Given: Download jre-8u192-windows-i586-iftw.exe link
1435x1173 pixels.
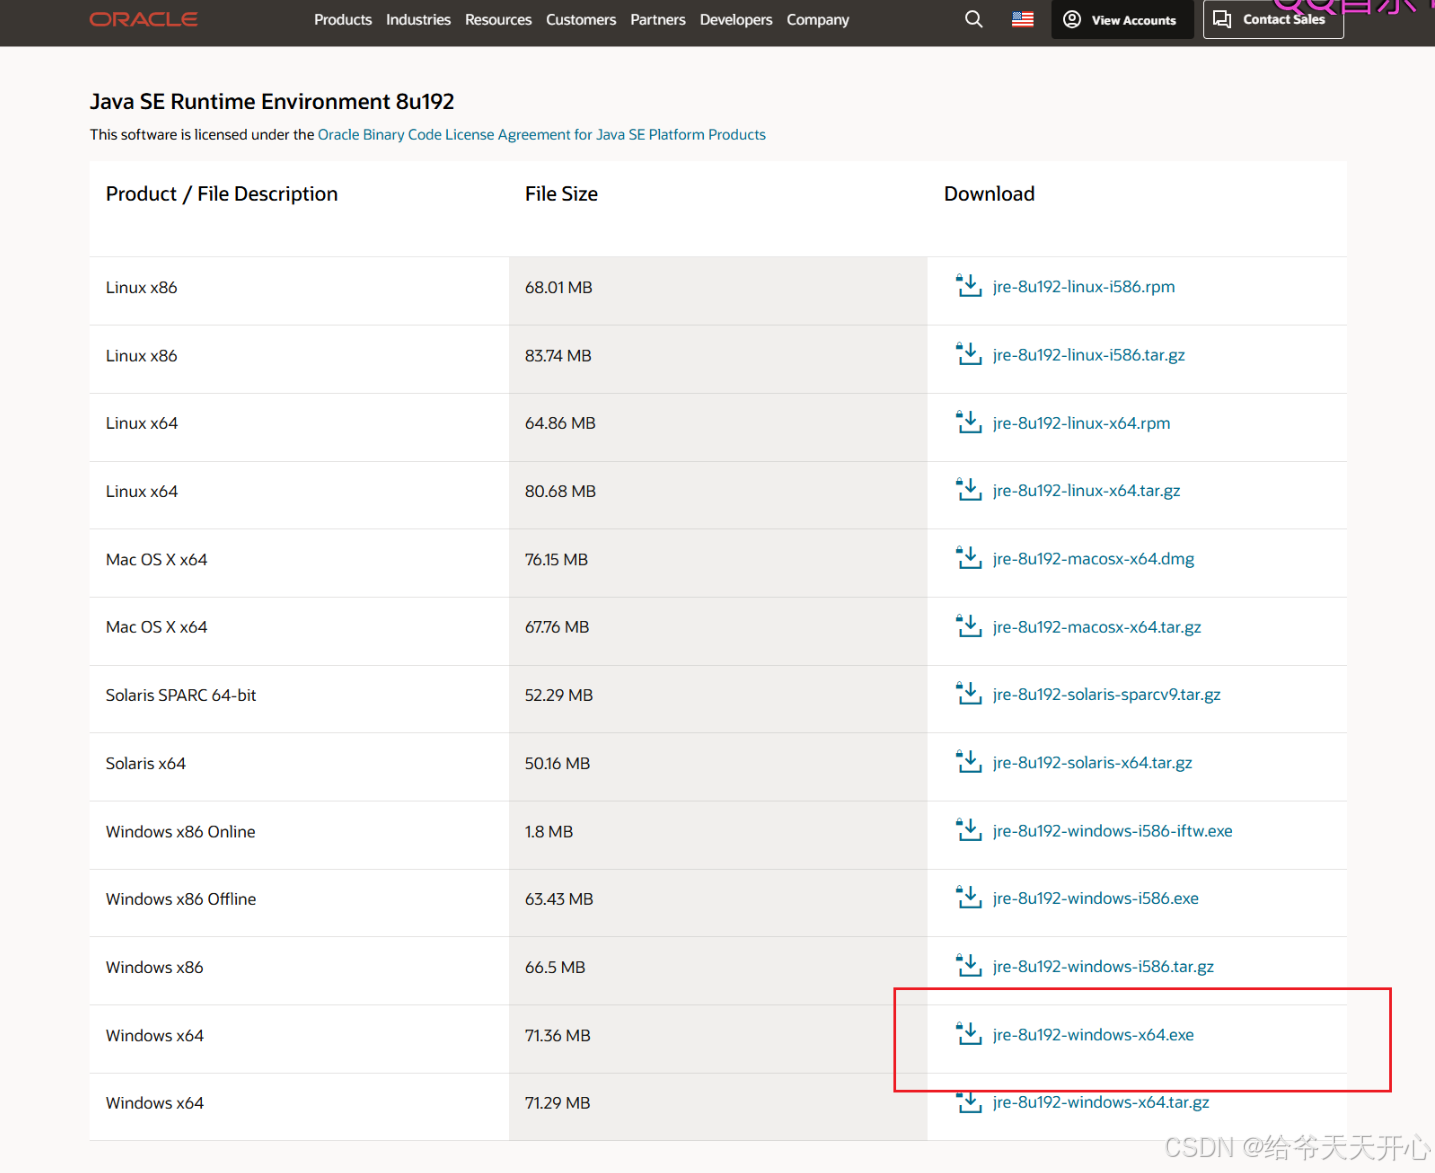Looking at the screenshot, I should tap(1113, 830).
